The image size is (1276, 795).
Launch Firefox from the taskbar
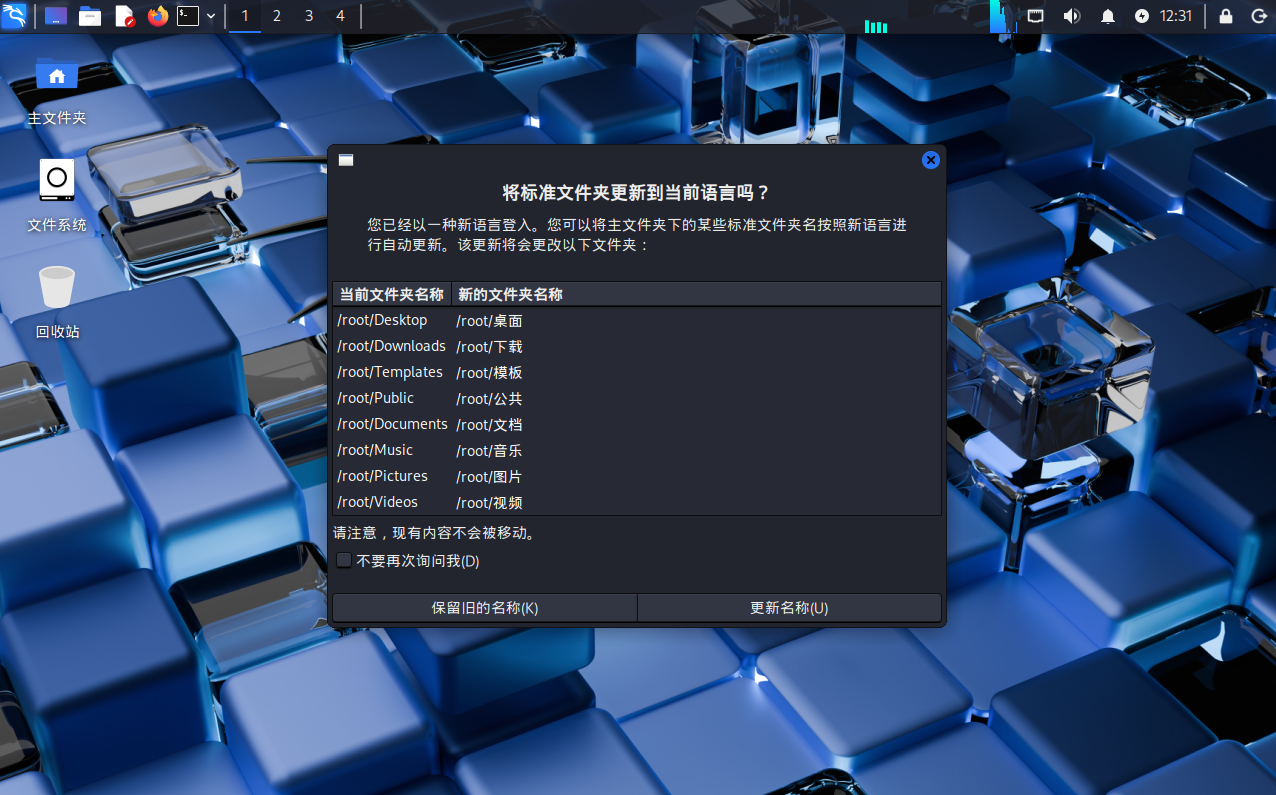(159, 15)
